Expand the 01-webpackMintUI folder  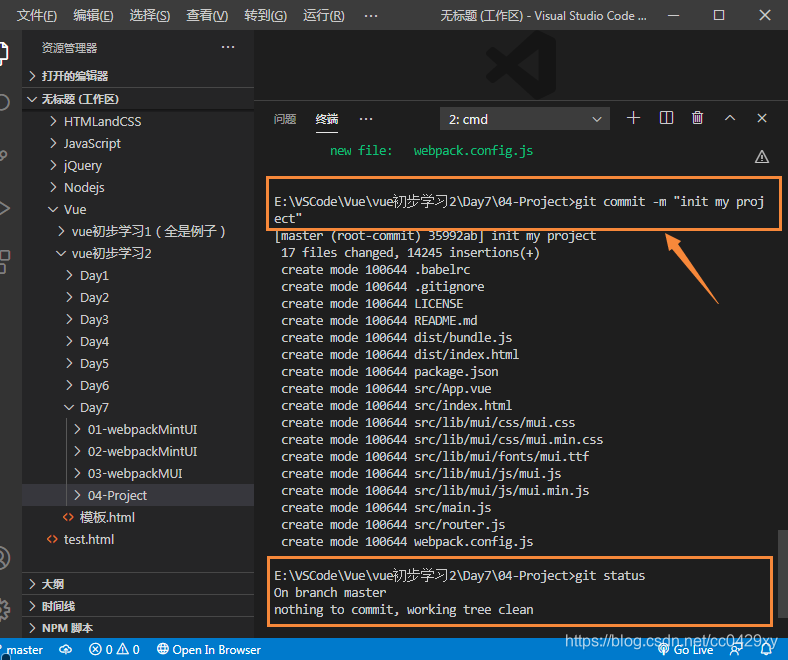pos(138,429)
